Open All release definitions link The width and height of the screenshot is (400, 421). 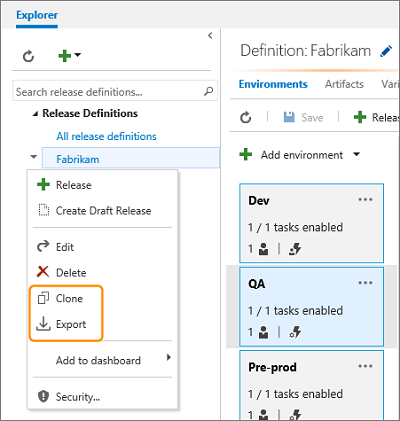point(106,136)
